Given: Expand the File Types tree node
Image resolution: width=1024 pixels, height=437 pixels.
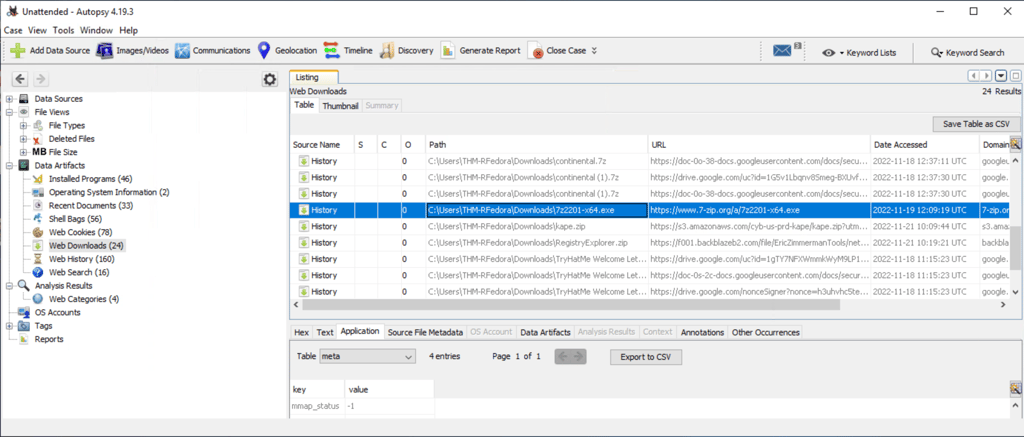Looking at the screenshot, I should 24,125.
